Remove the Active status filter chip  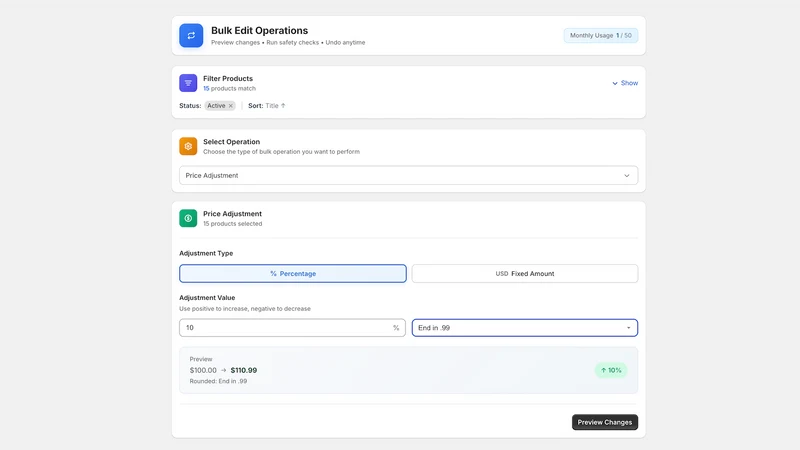coord(231,106)
